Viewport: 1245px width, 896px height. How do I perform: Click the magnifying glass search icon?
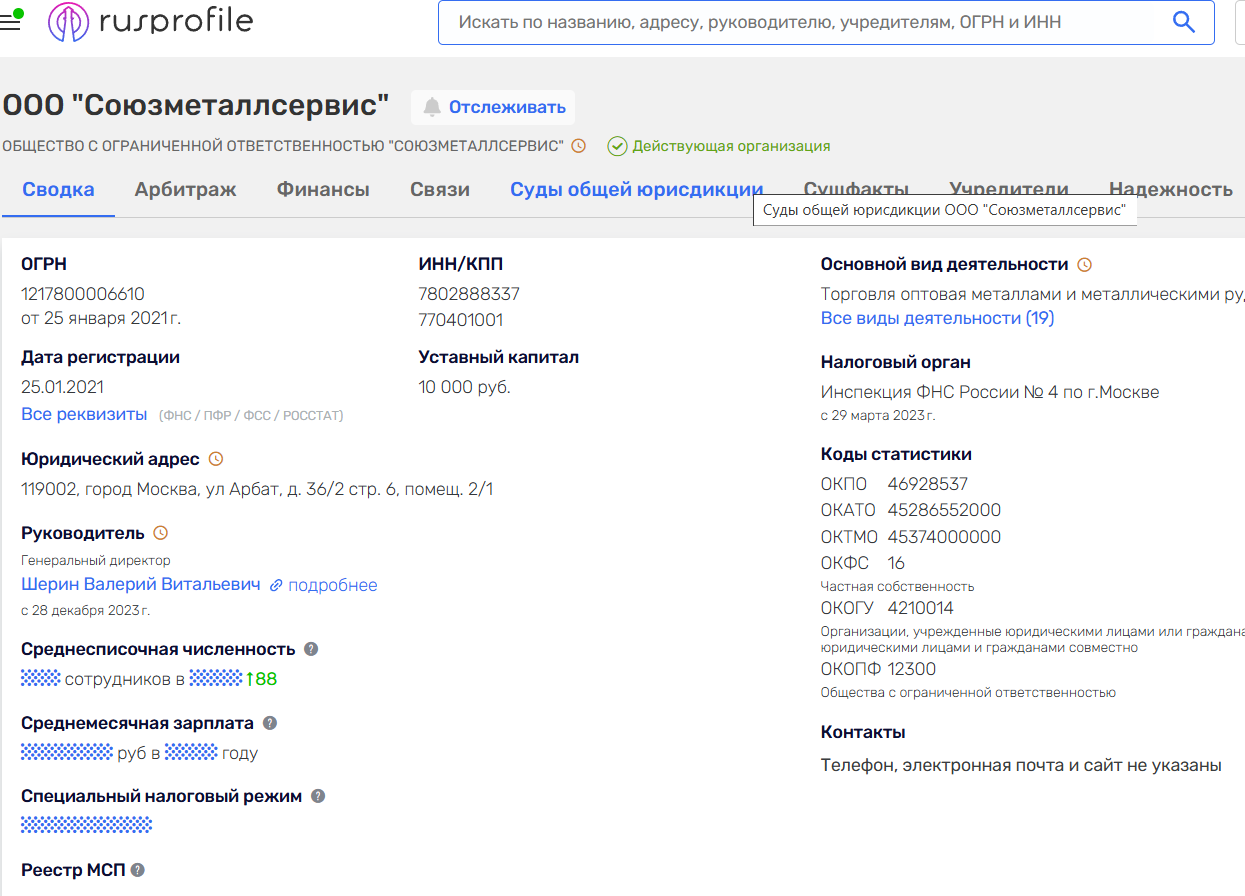click(x=1183, y=22)
